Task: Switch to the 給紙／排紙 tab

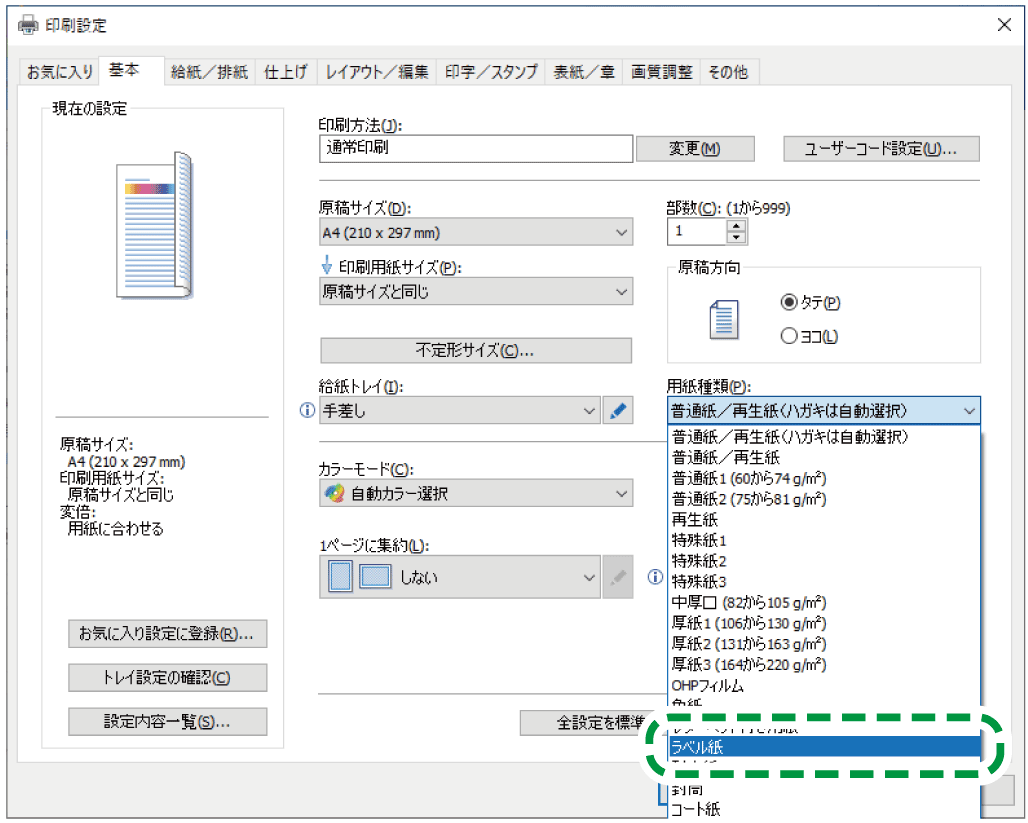Action: (x=209, y=72)
